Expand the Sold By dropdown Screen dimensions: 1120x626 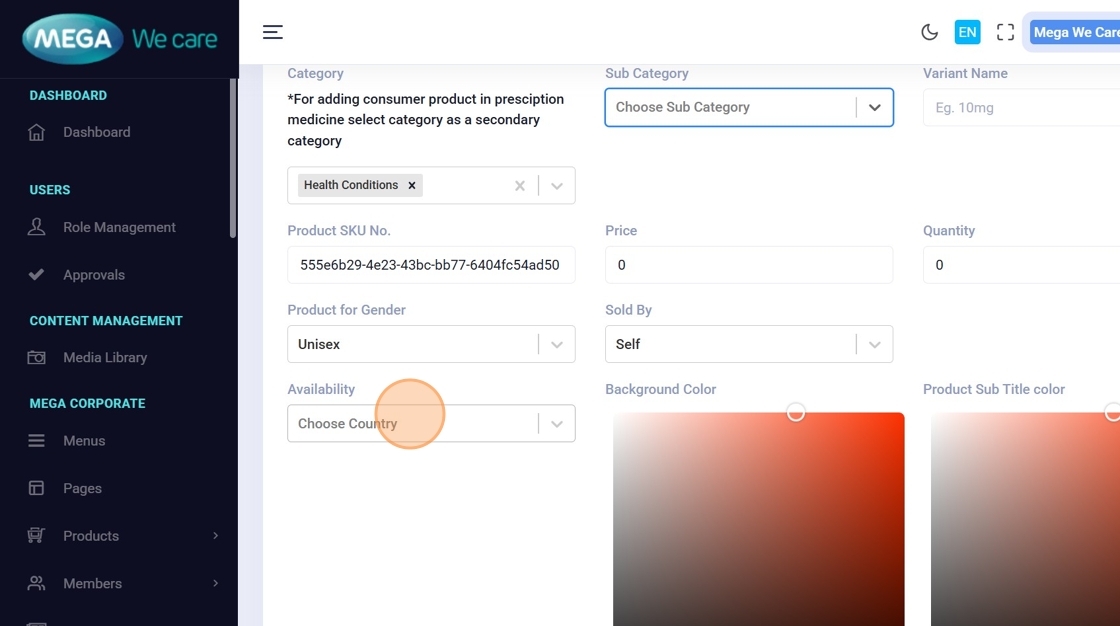point(874,344)
